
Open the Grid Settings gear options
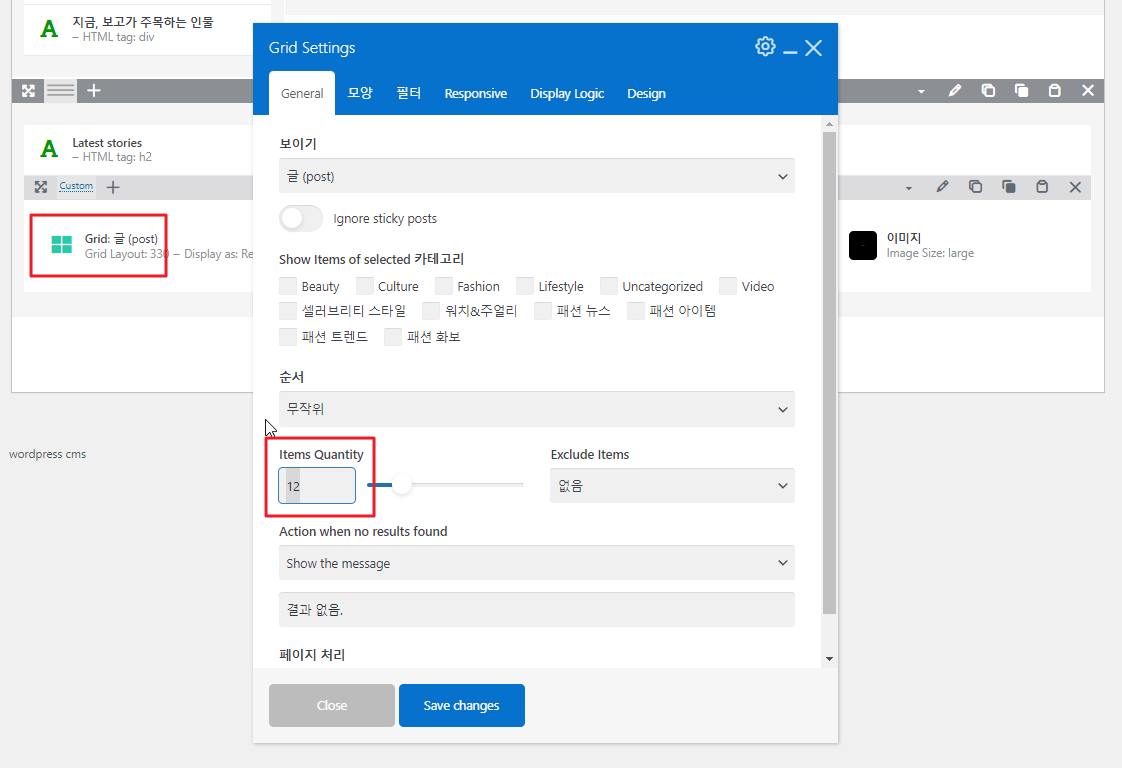765,47
